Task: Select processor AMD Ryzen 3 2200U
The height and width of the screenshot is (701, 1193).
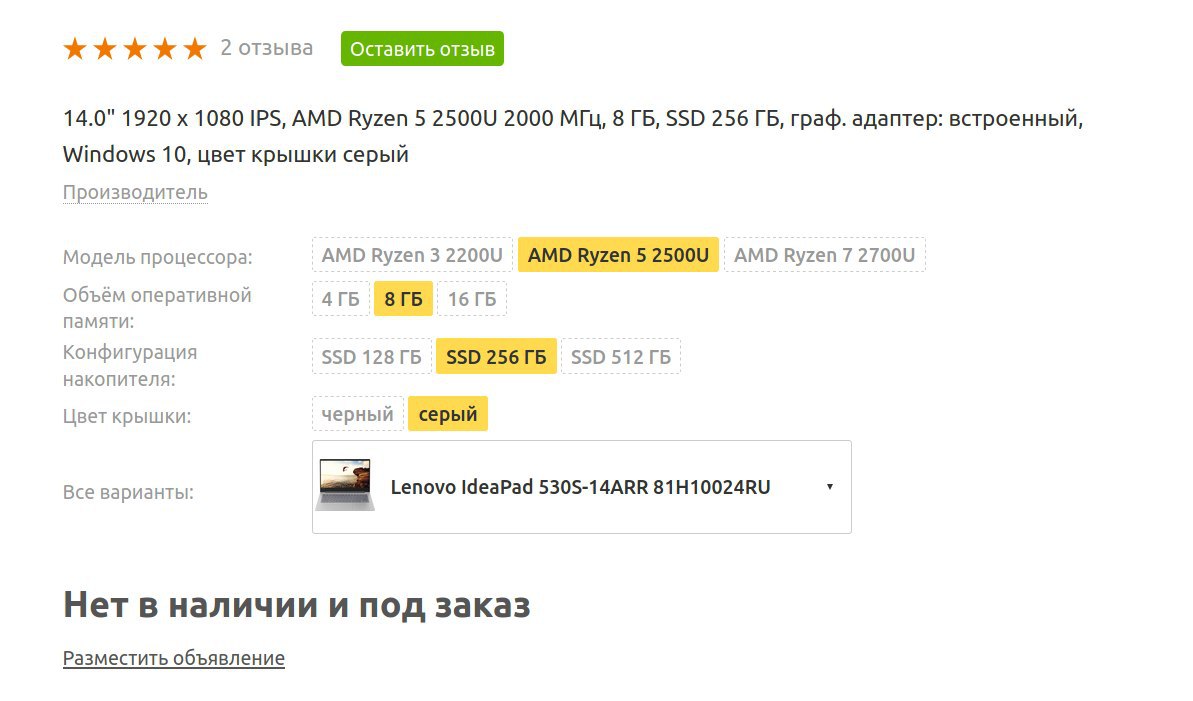Action: 412,255
